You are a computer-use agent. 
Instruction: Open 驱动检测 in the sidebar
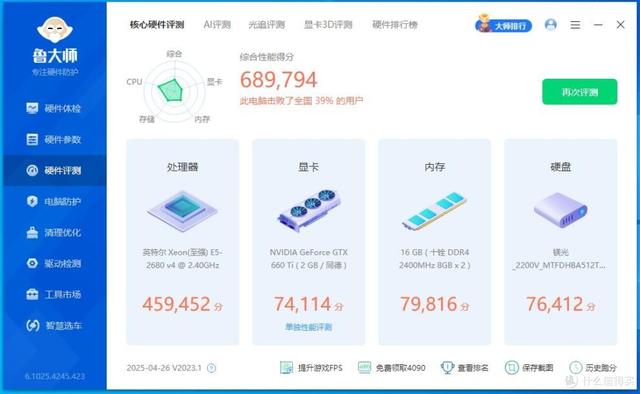53,263
